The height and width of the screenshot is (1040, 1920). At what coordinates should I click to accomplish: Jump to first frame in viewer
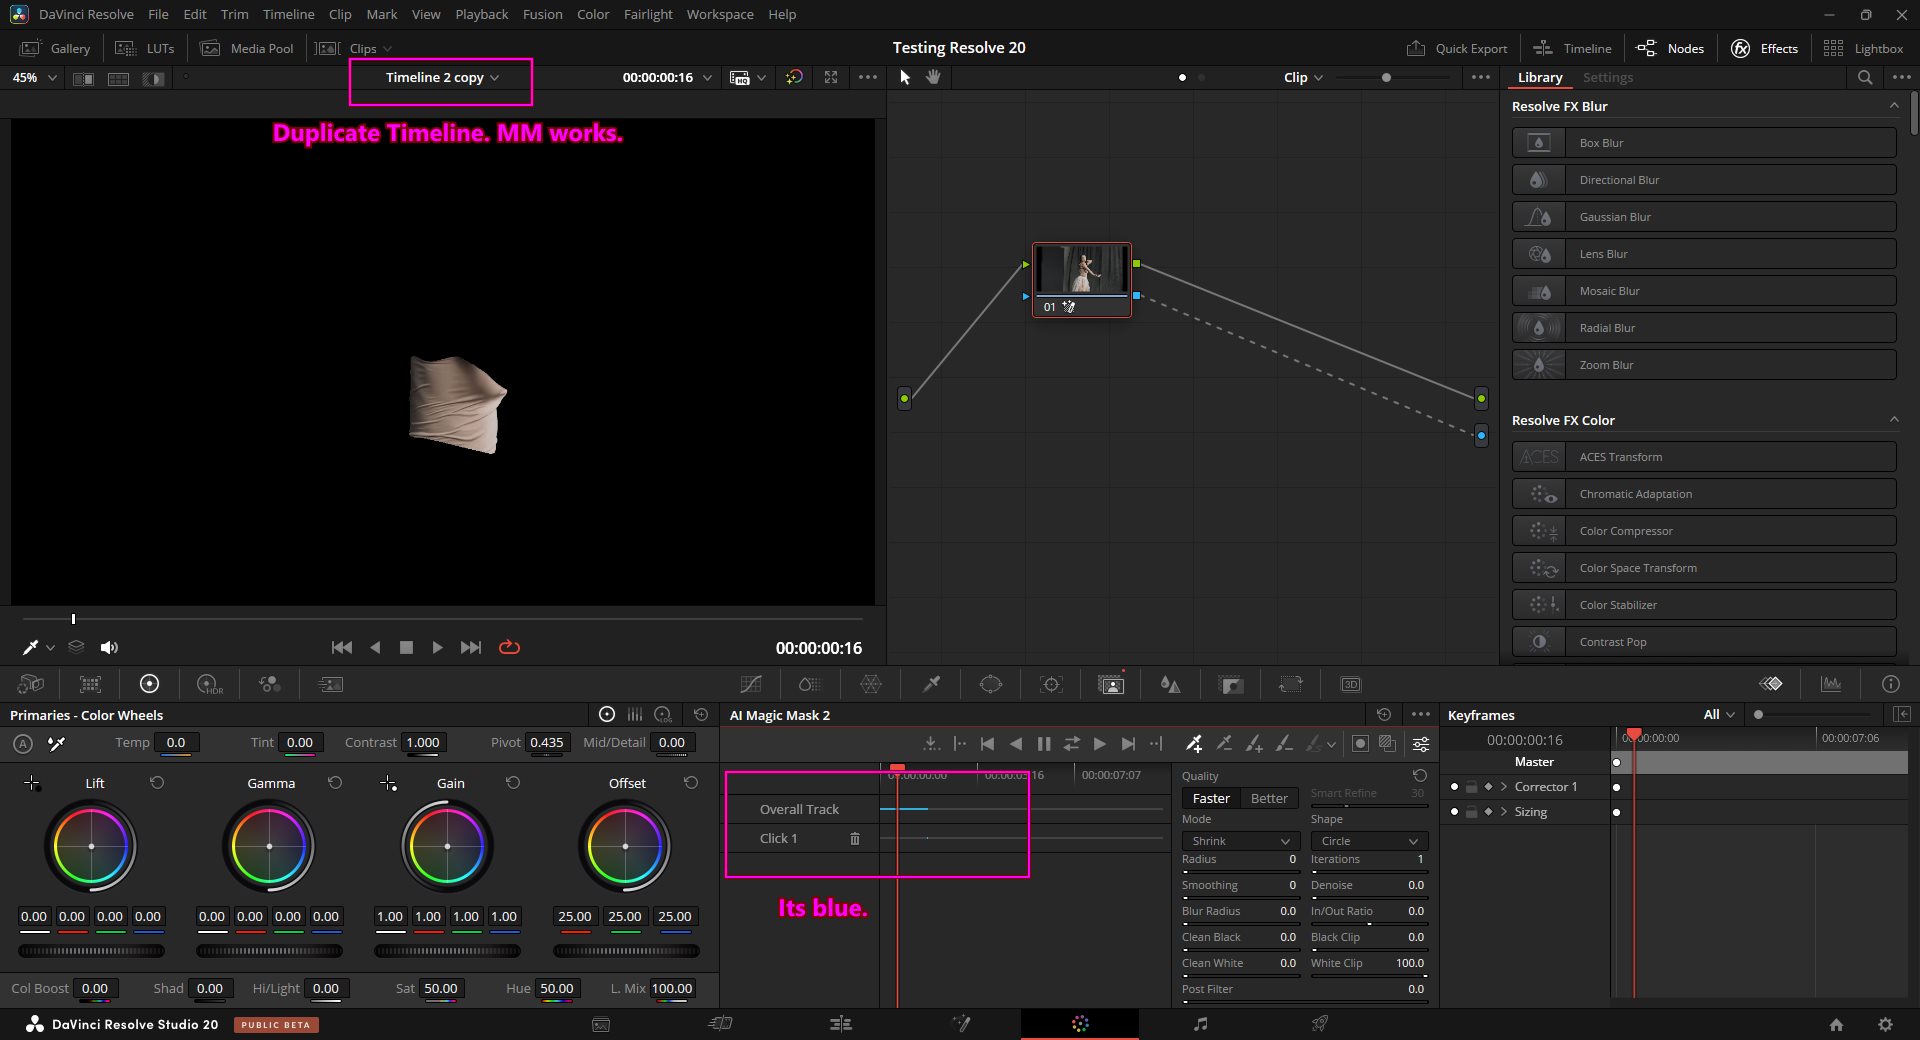(342, 647)
